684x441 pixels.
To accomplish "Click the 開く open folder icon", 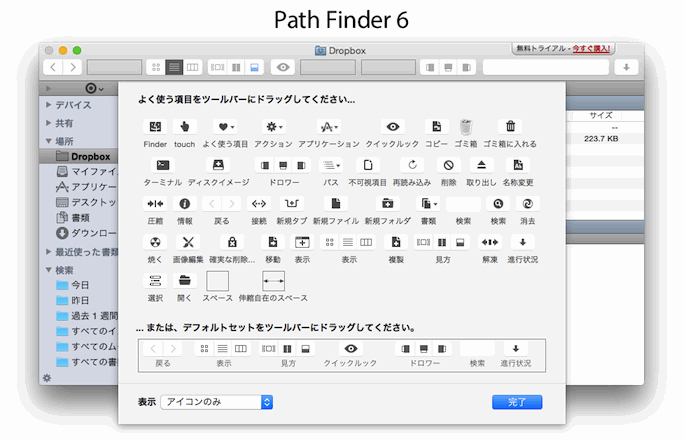I will pos(185,280).
